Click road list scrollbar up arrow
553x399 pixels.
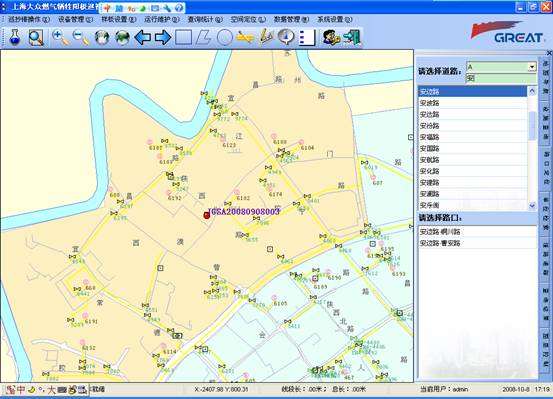click(x=532, y=91)
